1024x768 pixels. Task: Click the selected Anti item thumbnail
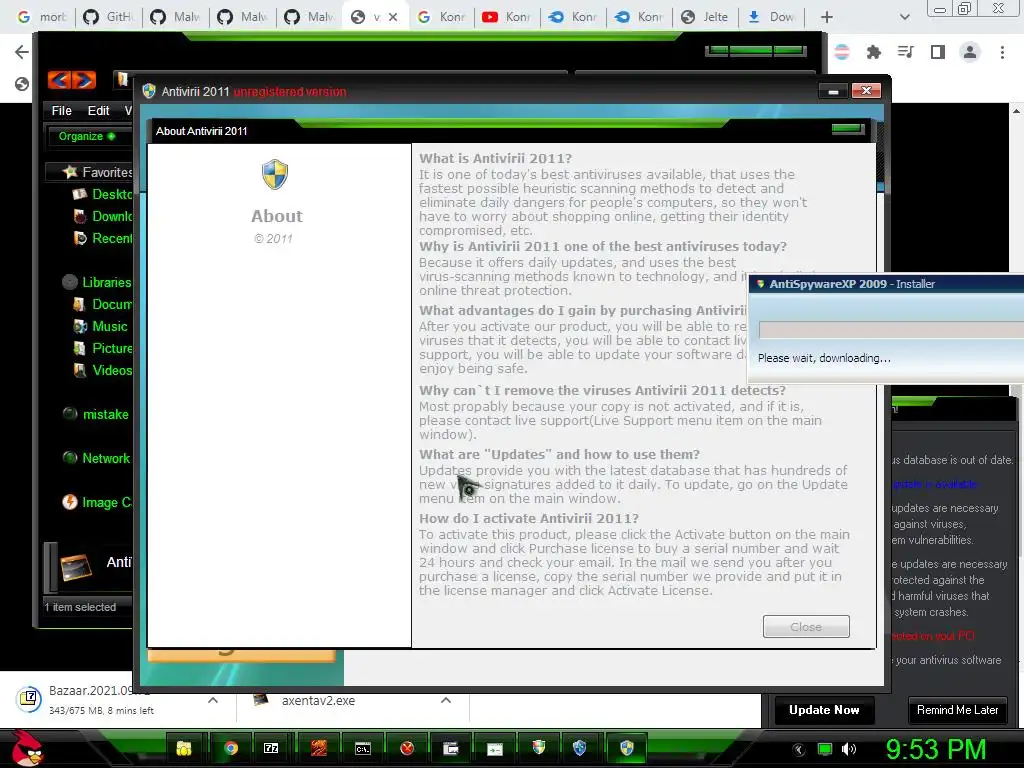pos(76,566)
